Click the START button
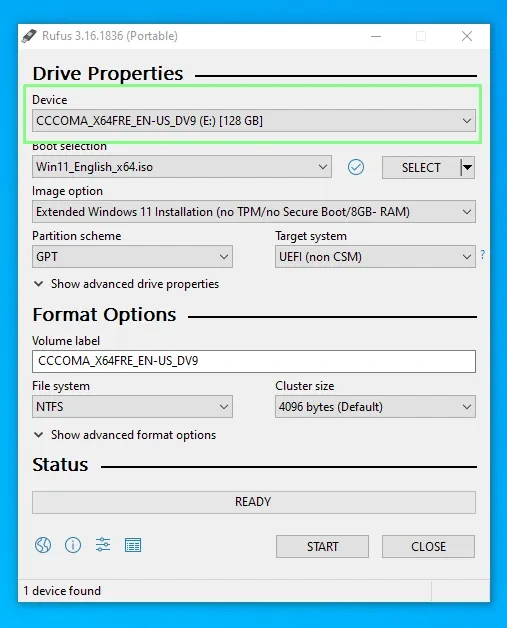This screenshot has height=628, width=507. pos(322,546)
